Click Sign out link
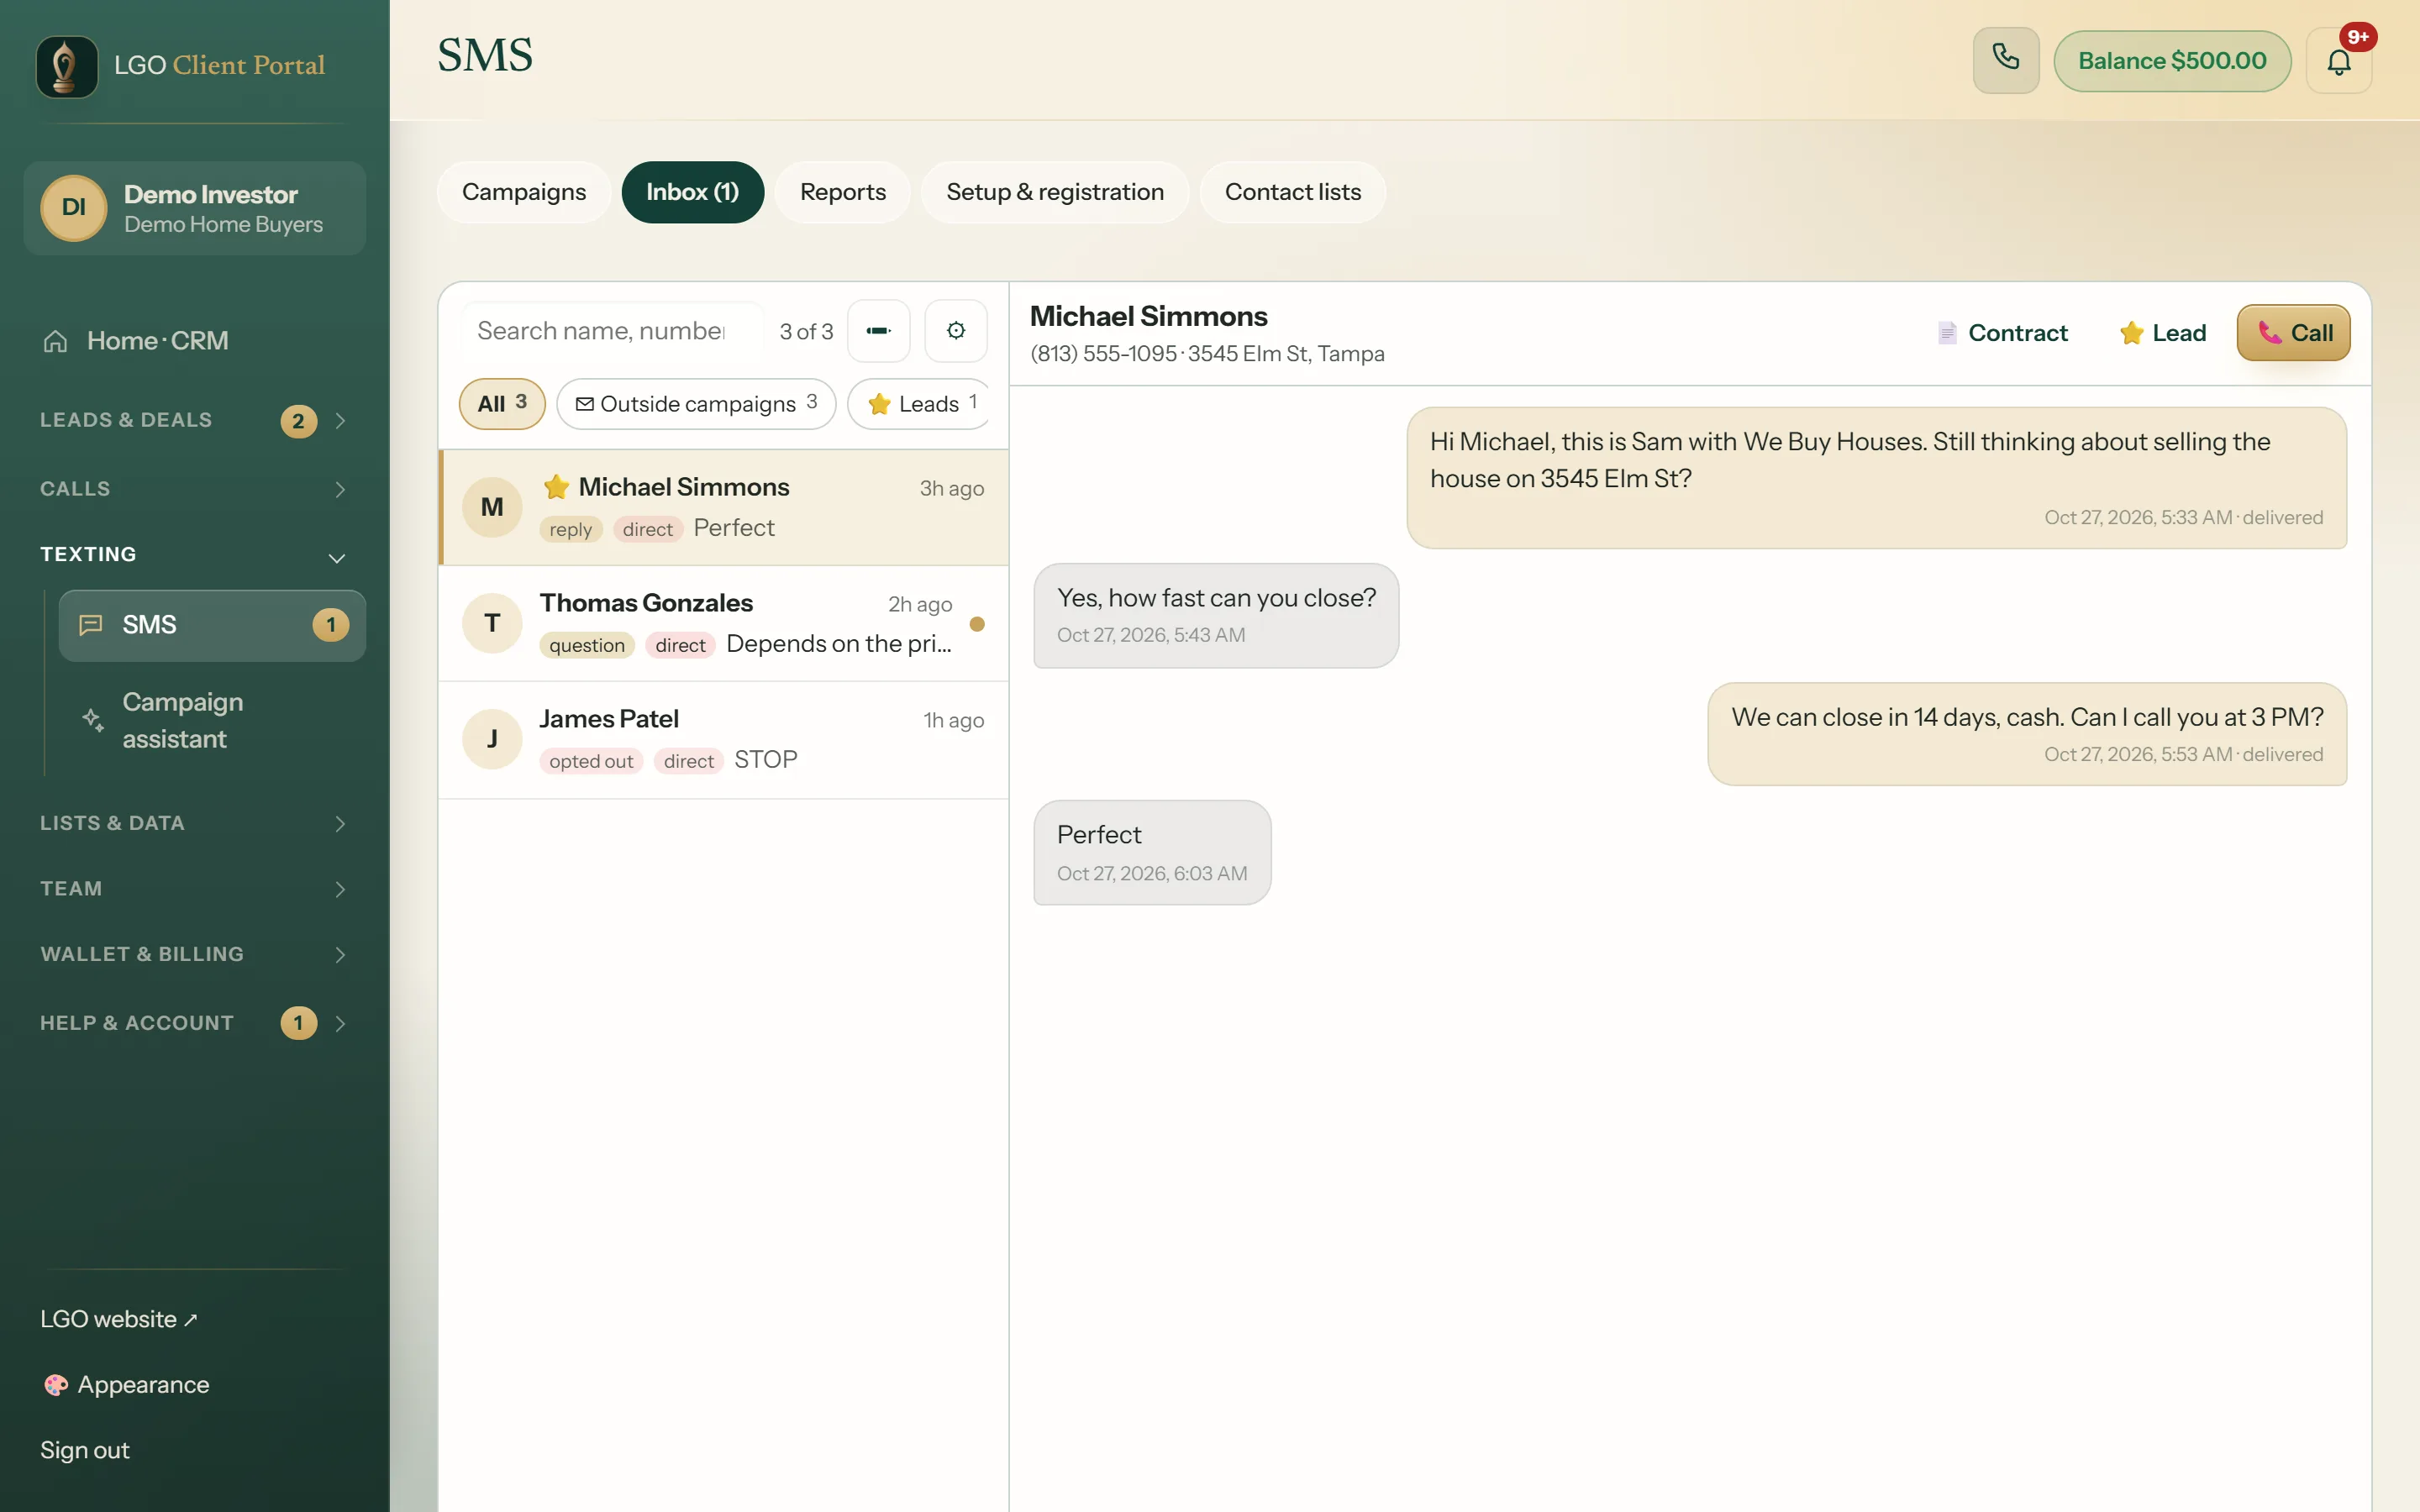Viewport: 2420px width, 1512px height. pos(85,1450)
